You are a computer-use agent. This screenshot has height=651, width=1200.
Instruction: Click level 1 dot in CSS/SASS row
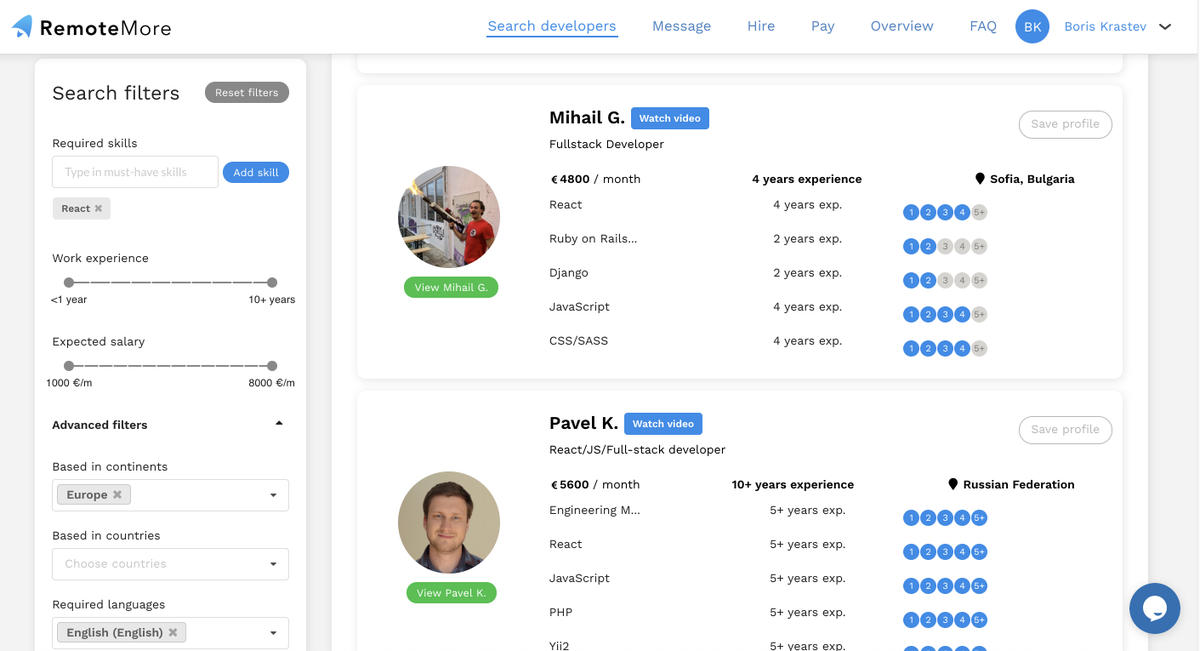(911, 348)
